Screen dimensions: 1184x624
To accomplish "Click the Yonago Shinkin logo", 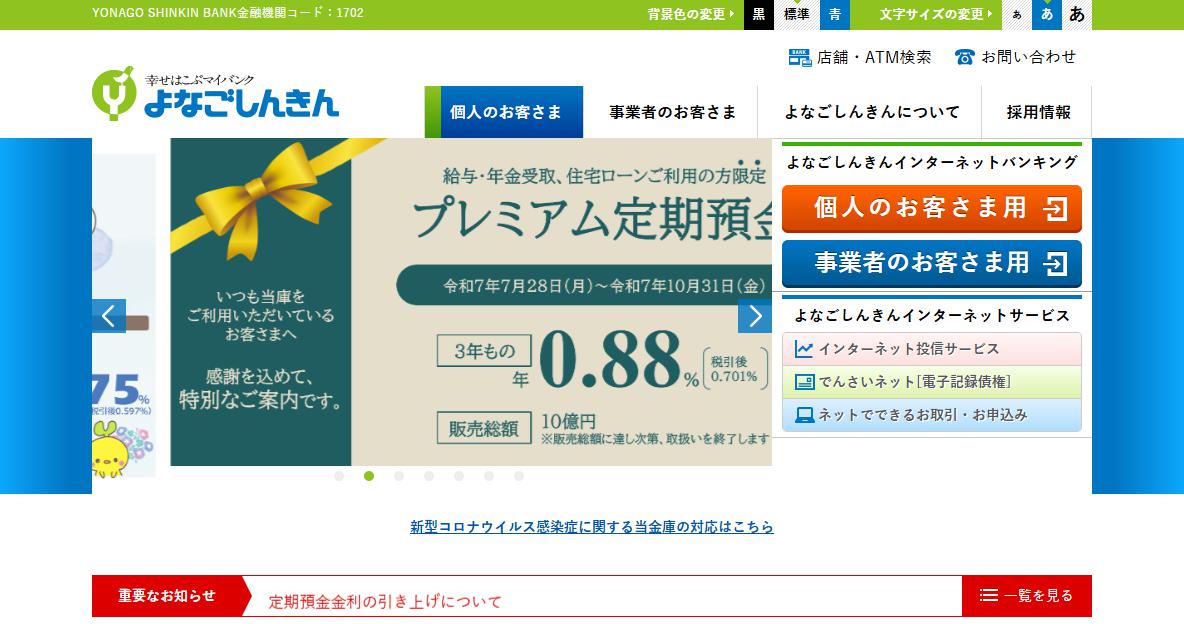I will click(x=215, y=94).
